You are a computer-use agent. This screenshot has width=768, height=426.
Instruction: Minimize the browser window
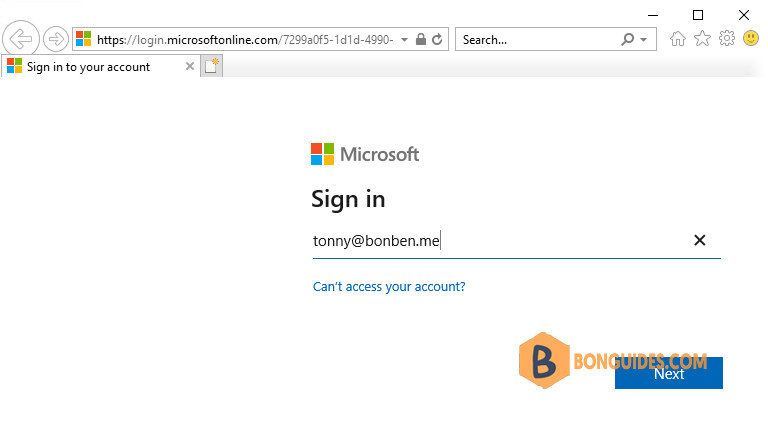coord(653,15)
